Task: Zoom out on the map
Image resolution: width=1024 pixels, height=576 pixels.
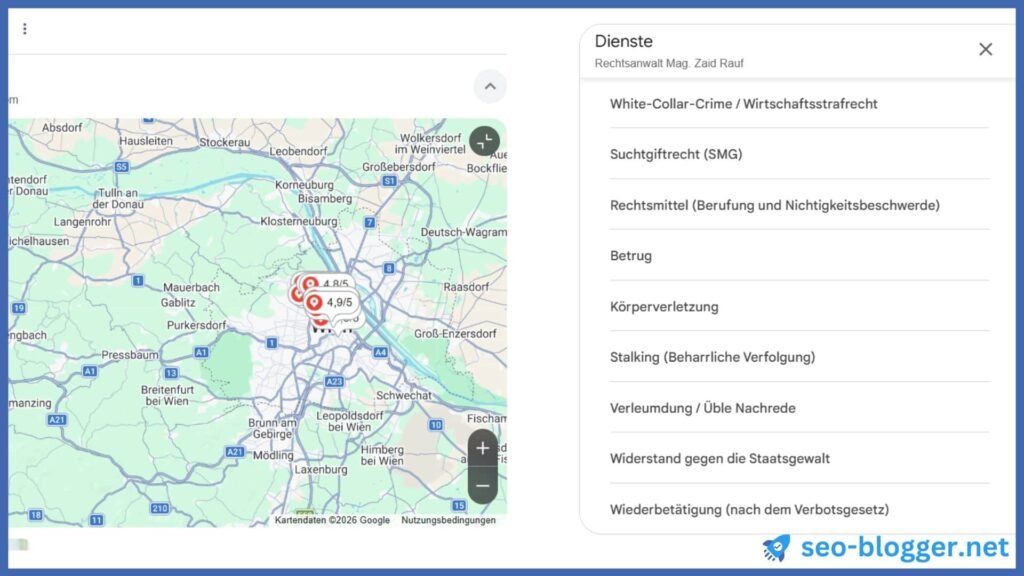Action: pos(483,486)
